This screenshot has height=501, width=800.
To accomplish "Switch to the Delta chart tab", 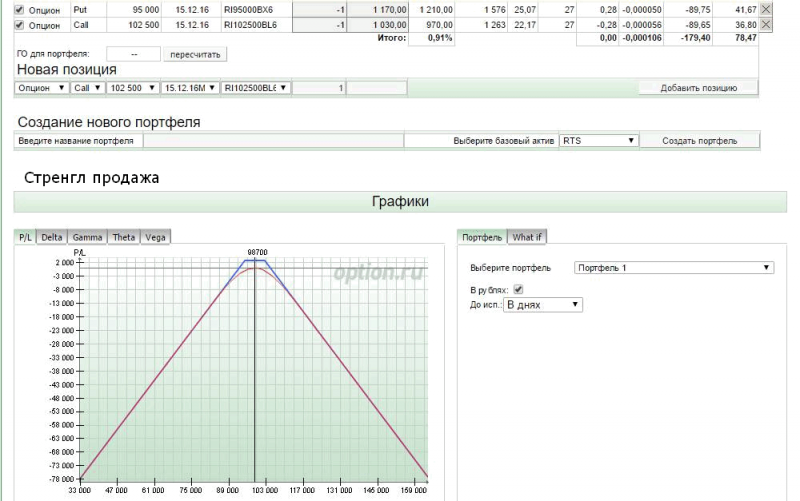I will pos(52,237).
